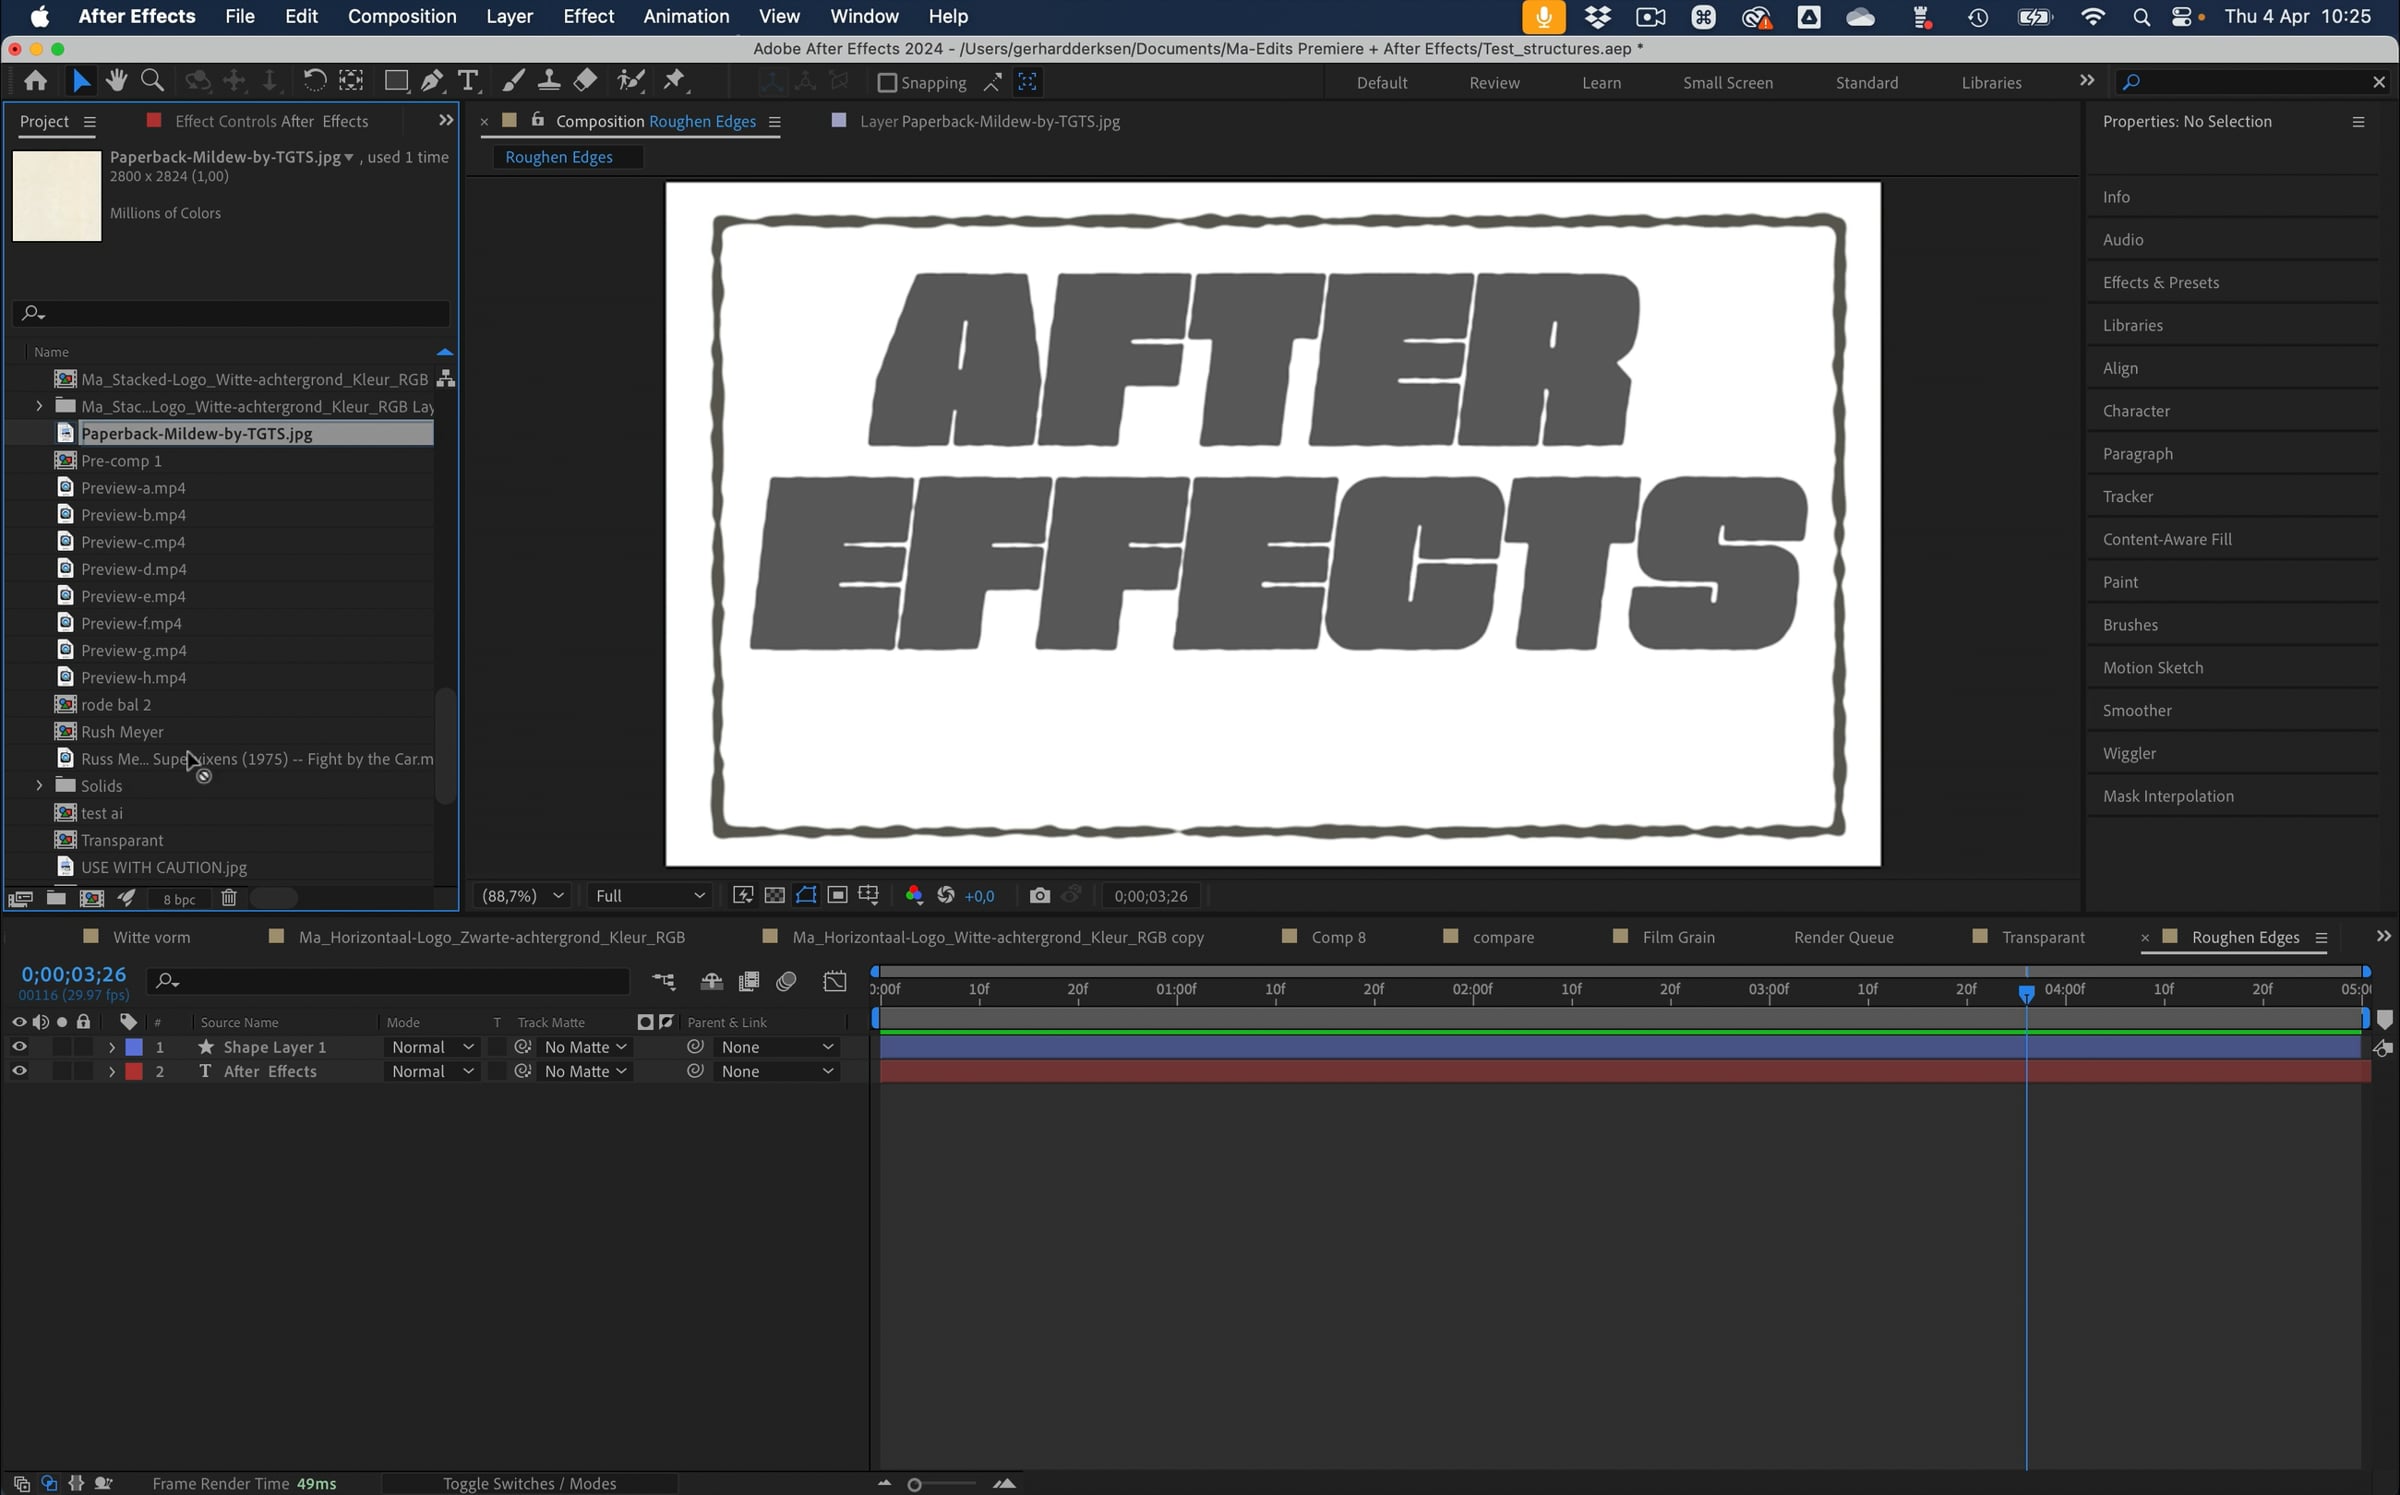The width and height of the screenshot is (2400, 1495).
Task: Hide Shape Layer 1 with eye toggle
Action: pos(19,1047)
